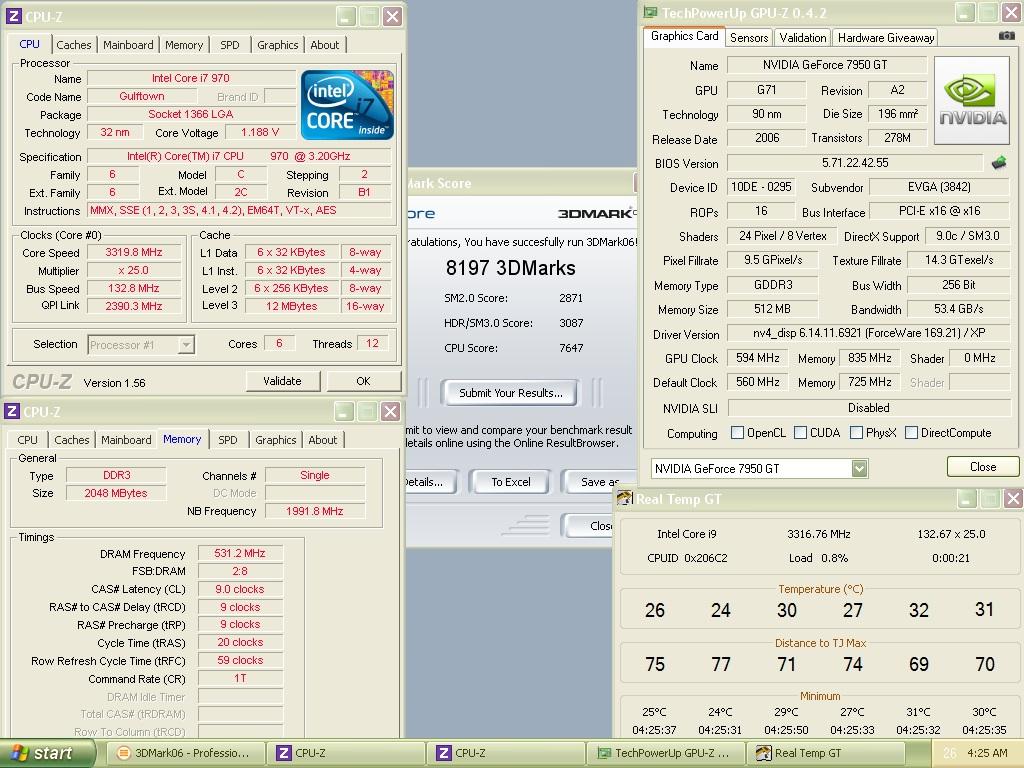Click the Real Temp GT title bar icon
This screenshot has width=1024, height=768.
pyautogui.click(x=625, y=498)
